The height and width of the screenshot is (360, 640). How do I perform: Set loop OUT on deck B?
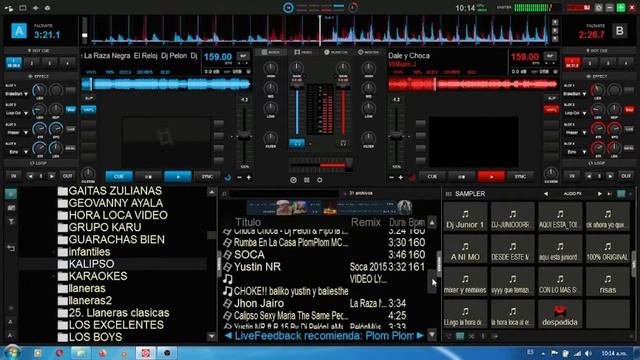point(626,176)
